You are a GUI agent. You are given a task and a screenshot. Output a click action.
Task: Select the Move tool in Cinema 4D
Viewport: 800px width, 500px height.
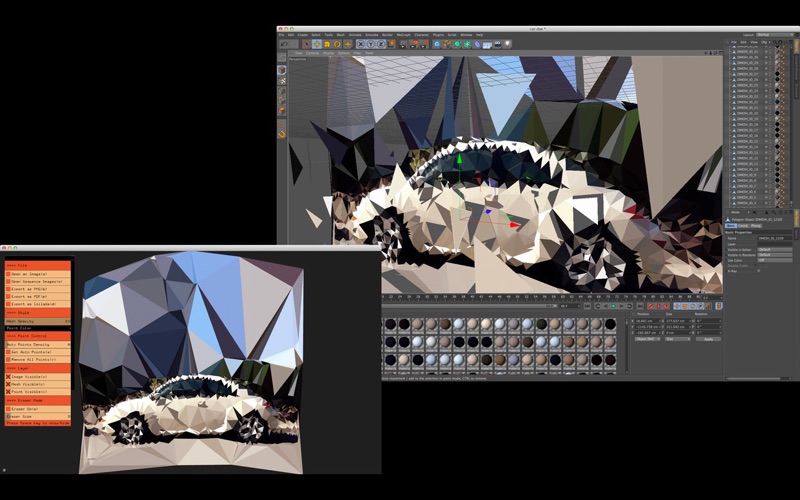coord(317,44)
